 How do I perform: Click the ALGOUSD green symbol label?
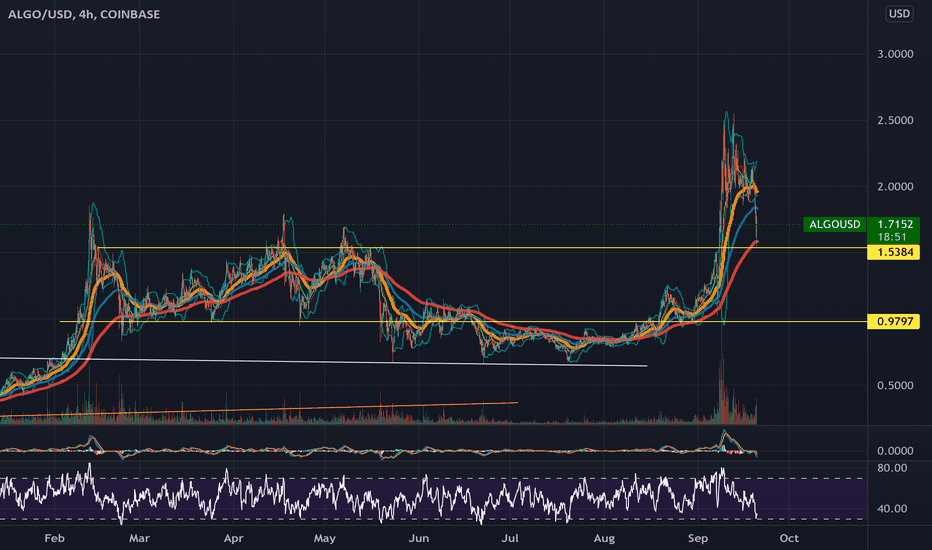pos(834,224)
